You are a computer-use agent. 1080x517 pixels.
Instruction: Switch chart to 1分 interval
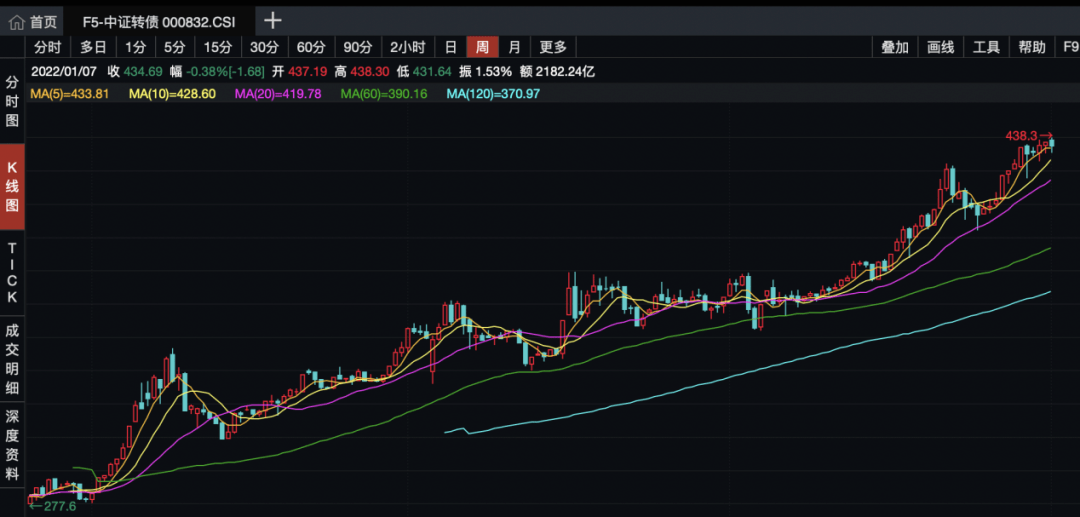(136, 48)
